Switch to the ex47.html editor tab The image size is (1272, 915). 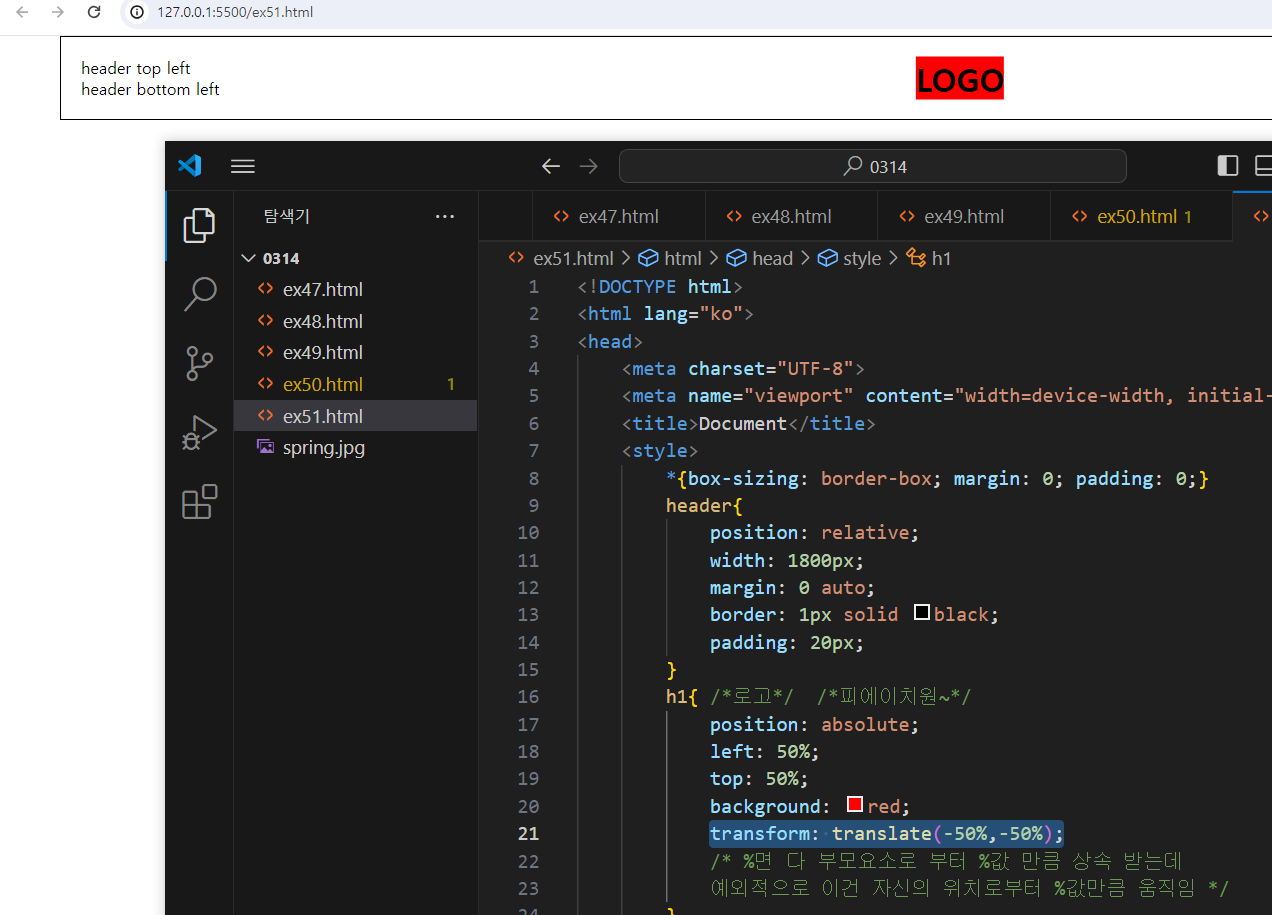click(x=618, y=217)
